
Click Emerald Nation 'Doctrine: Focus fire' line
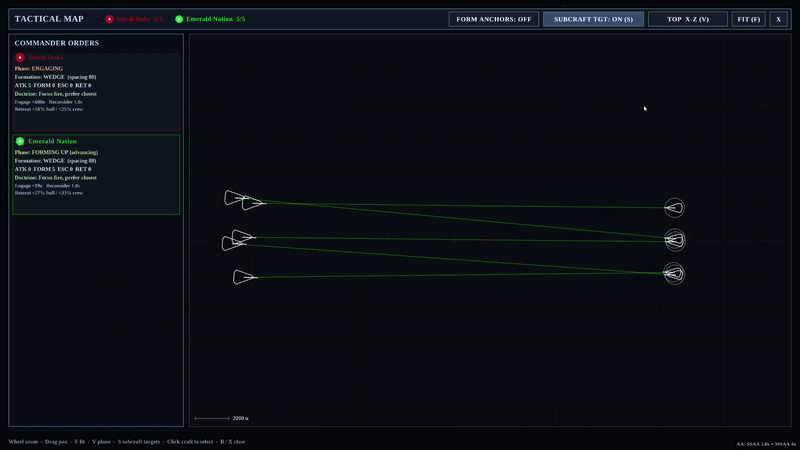[x=56, y=178]
